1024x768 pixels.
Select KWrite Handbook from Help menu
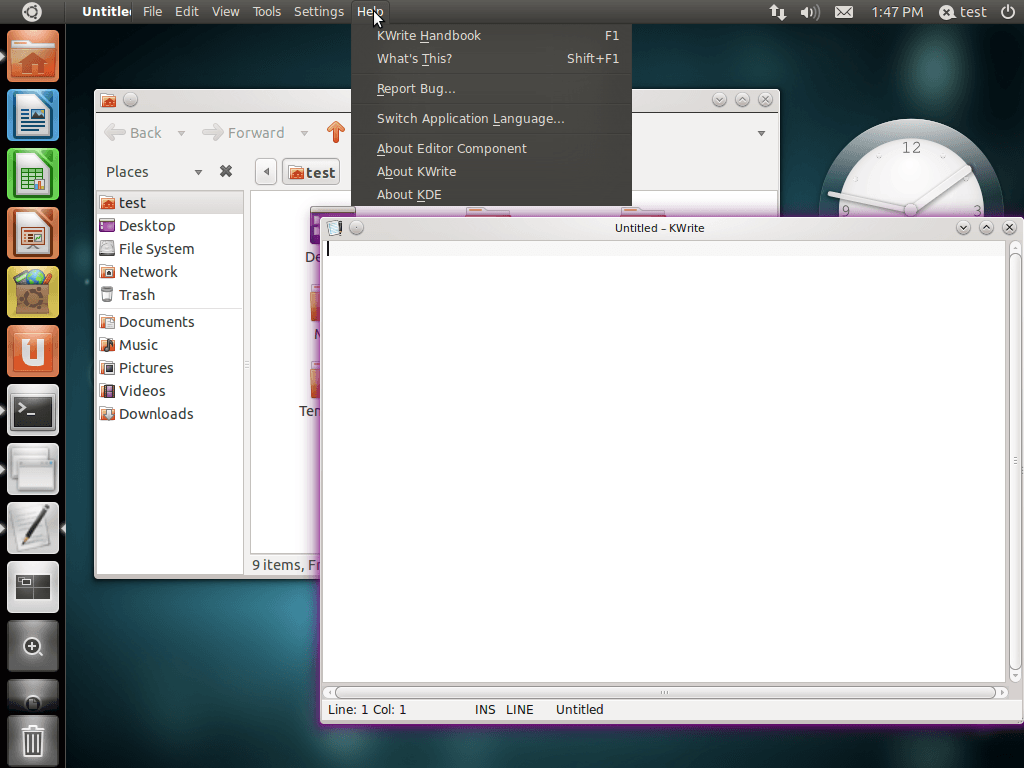coord(429,36)
